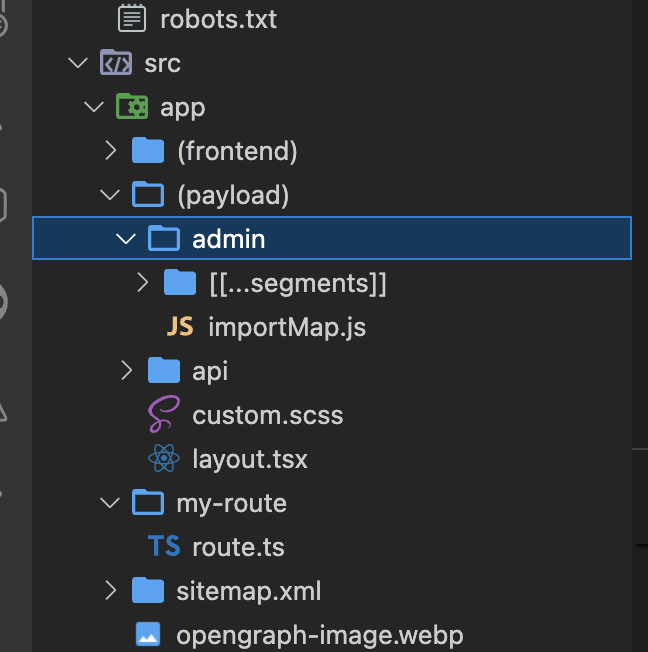Click the robots.txt text file icon
The height and width of the screenshot is (652, 648).
(131, 18)
